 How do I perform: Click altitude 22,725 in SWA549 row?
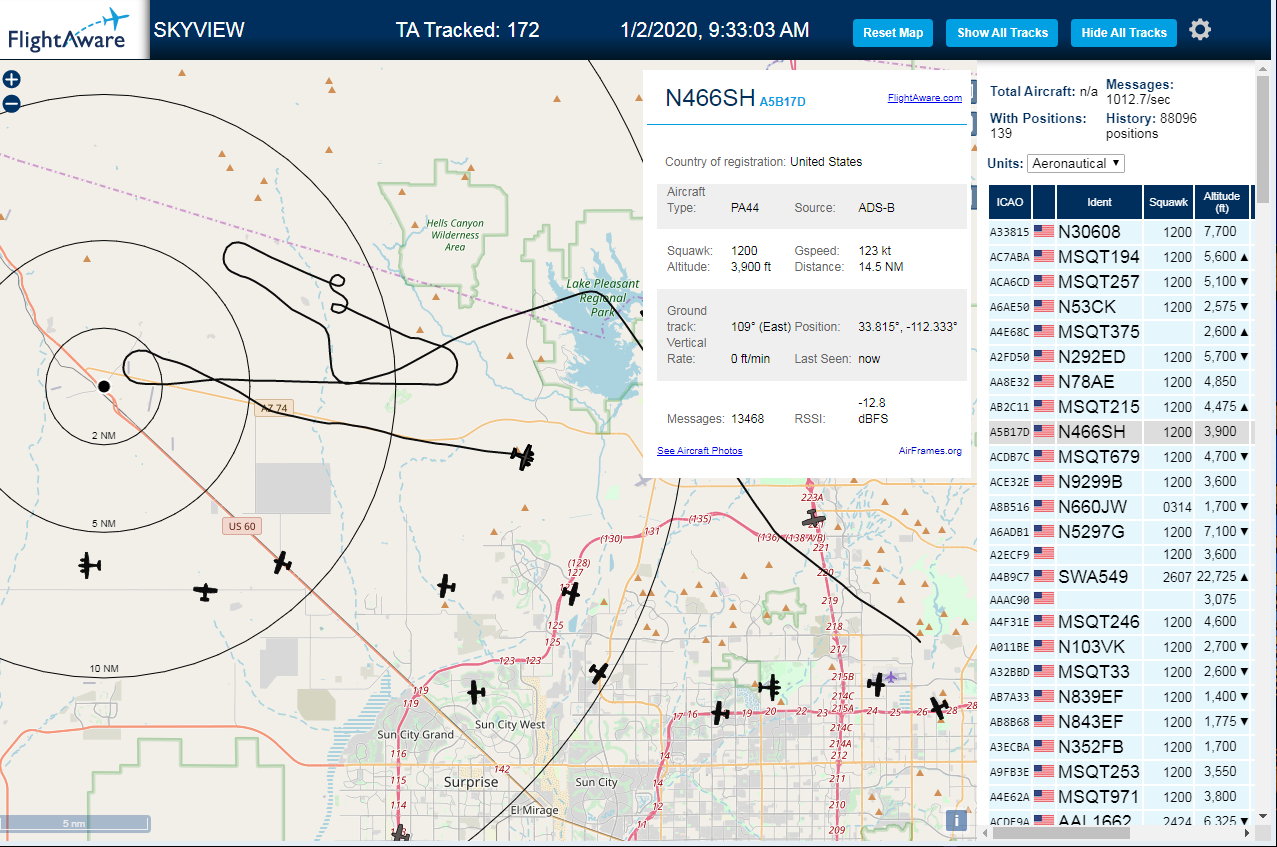pos(1219,577)
